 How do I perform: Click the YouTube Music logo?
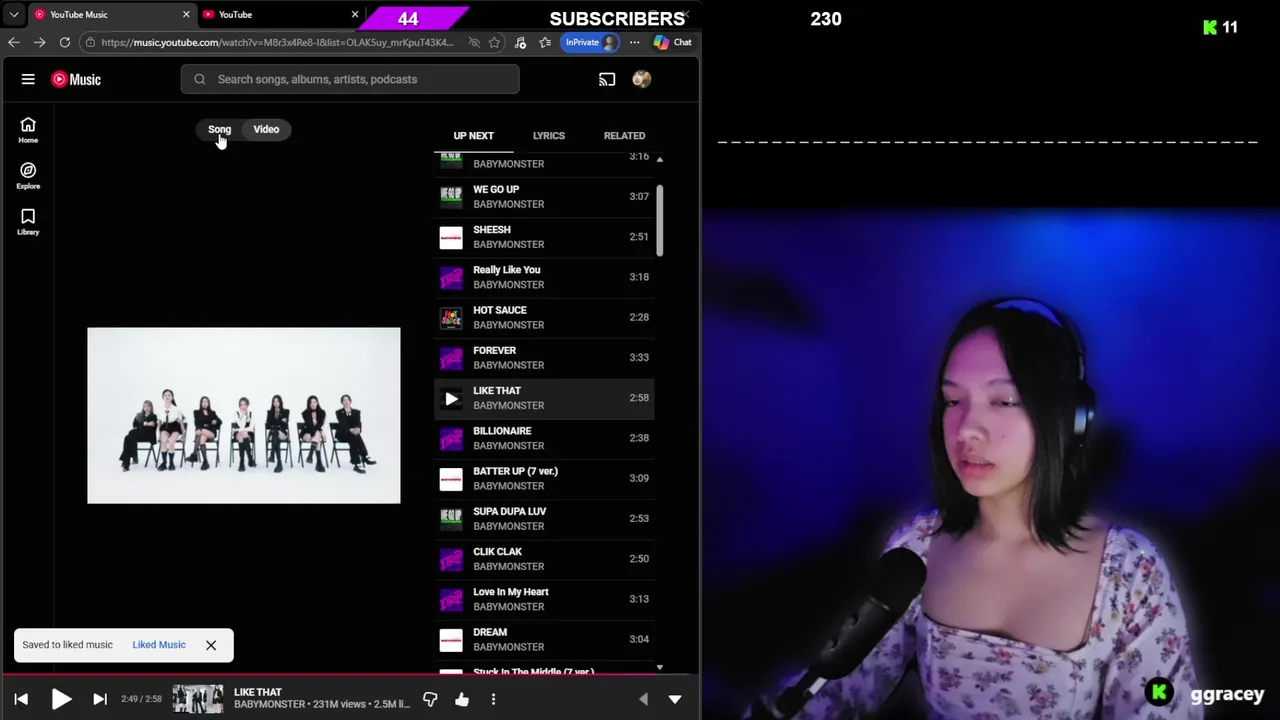pos(76,79)
